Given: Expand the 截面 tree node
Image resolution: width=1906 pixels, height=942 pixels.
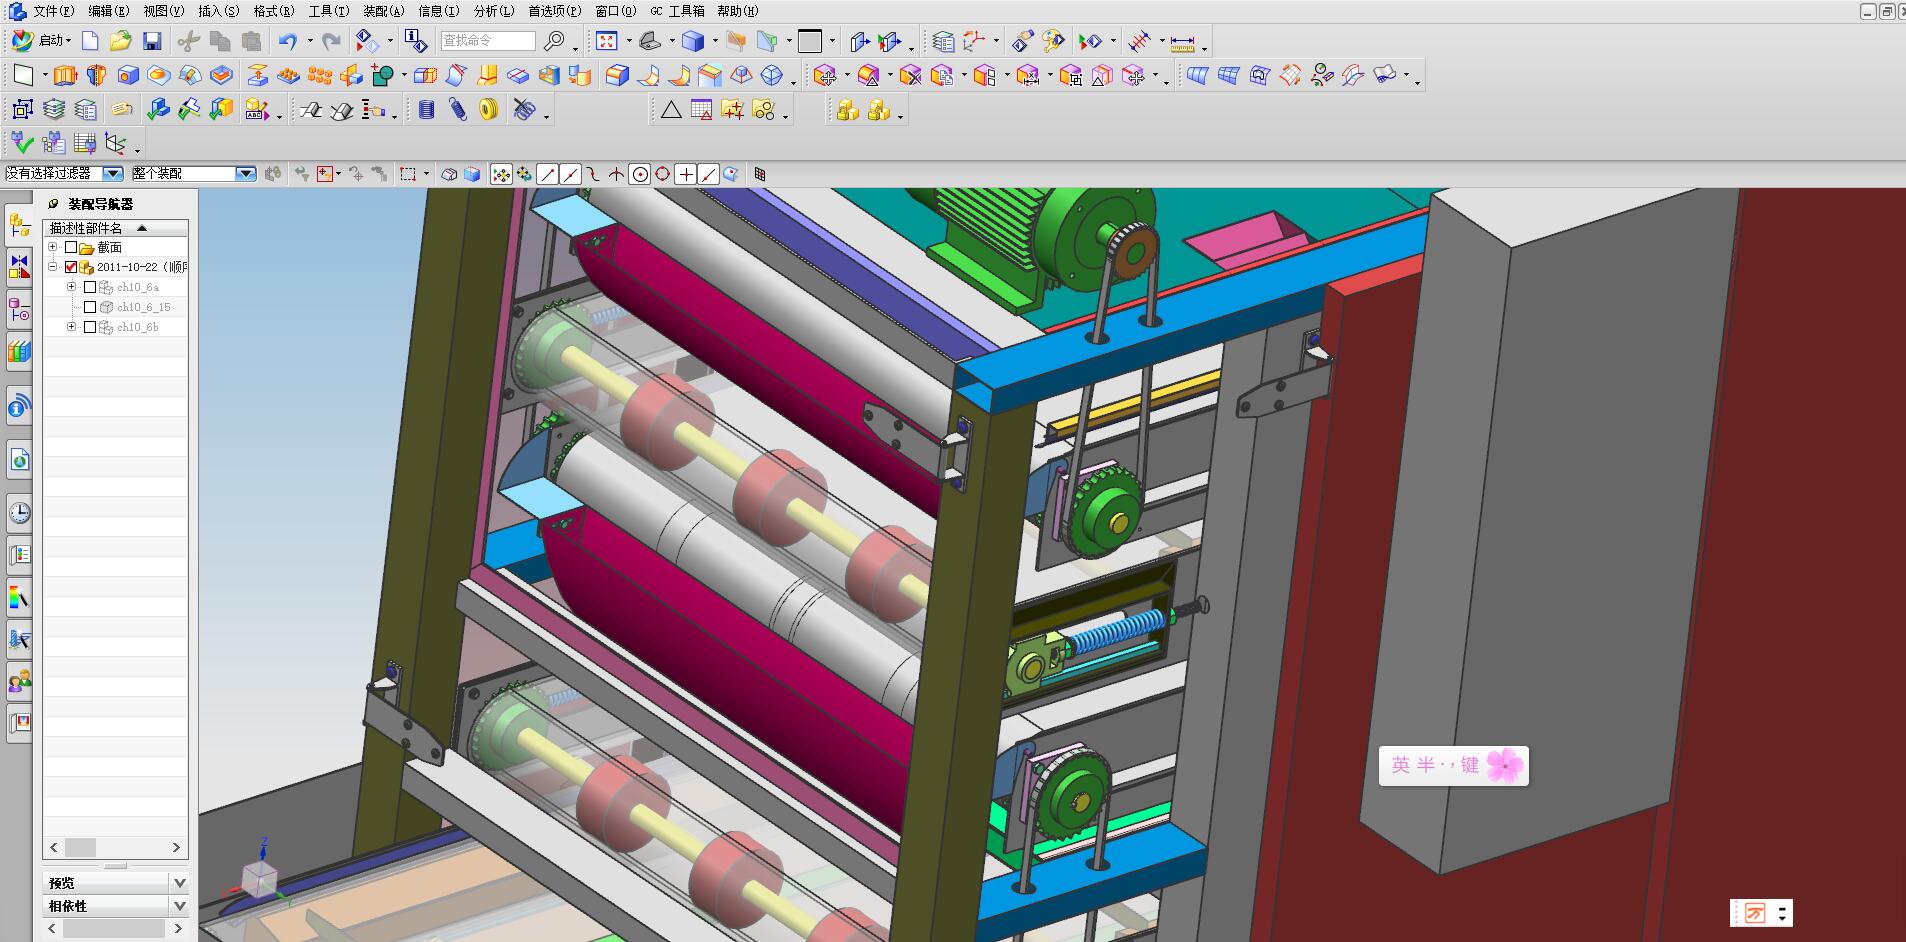Looking at the screenshot, I should tap(53, 247).
